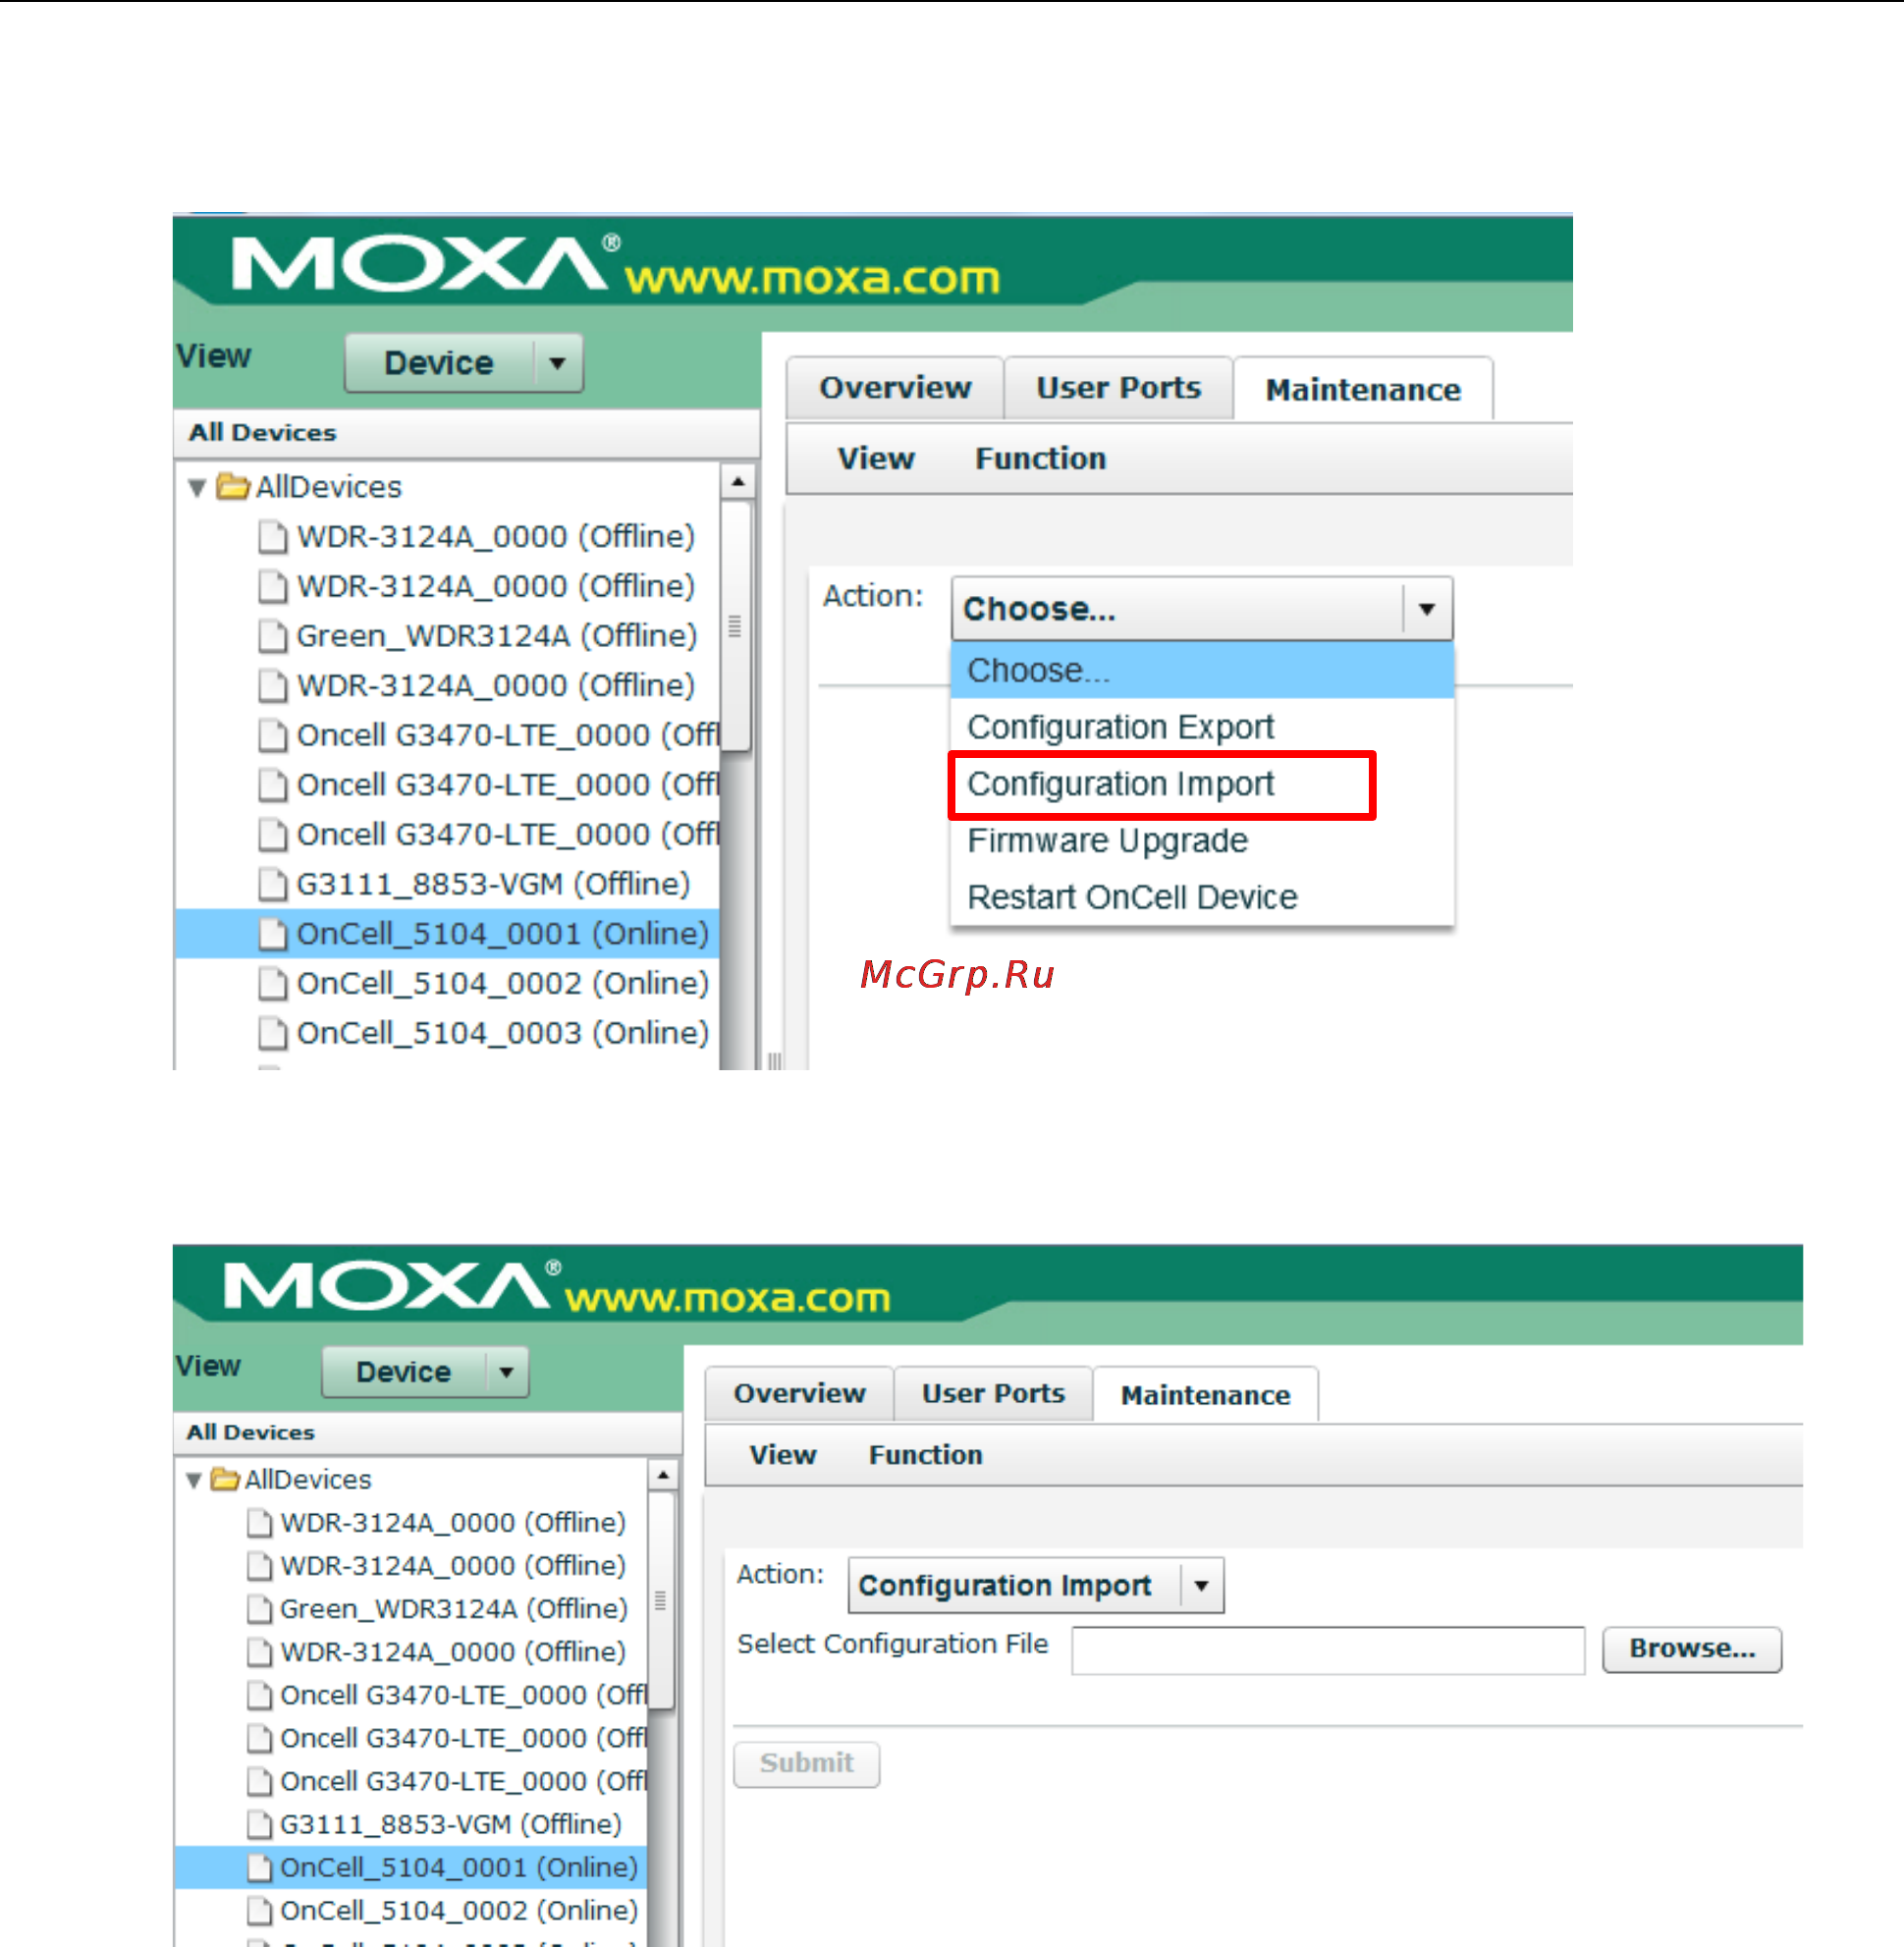Switch to the Overview tab in the top screenshot

[894, 388]
